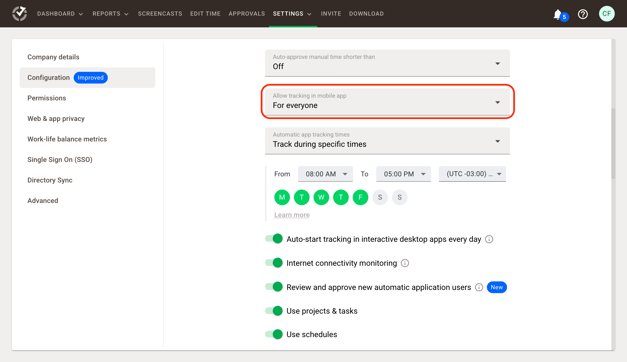Toggle Review and approve new automatic users
The height and width of the screenshot is (362, 627).
tap(274, 287)
